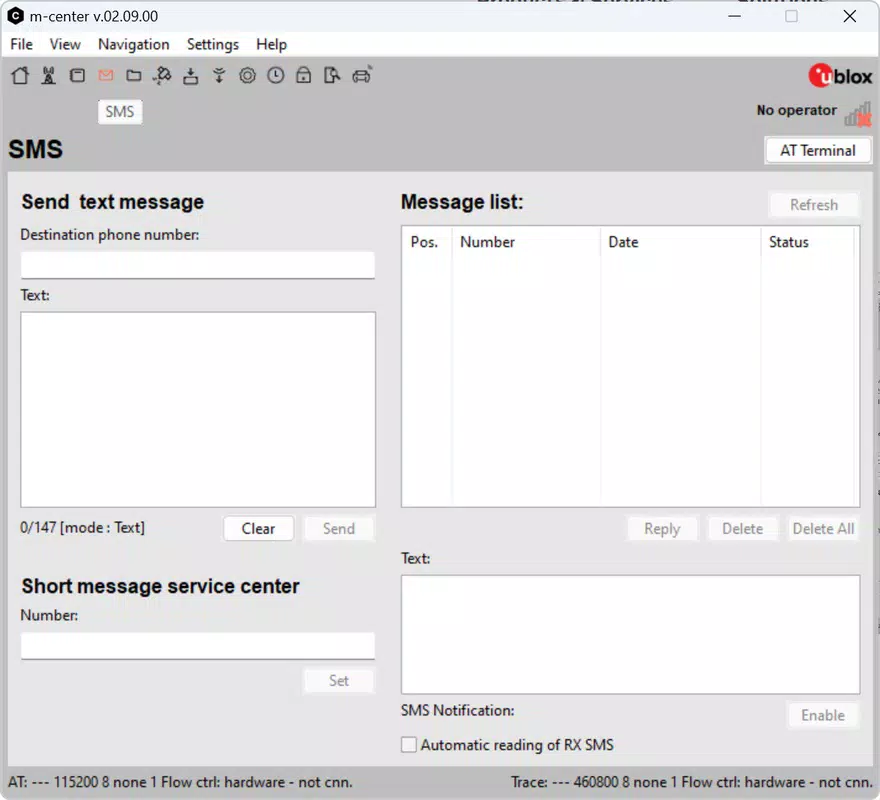The width and height of the screenshot is (880, 800).
Task: Minimize the m-center window
Action: pyautogui.click(x=735, y=16)
